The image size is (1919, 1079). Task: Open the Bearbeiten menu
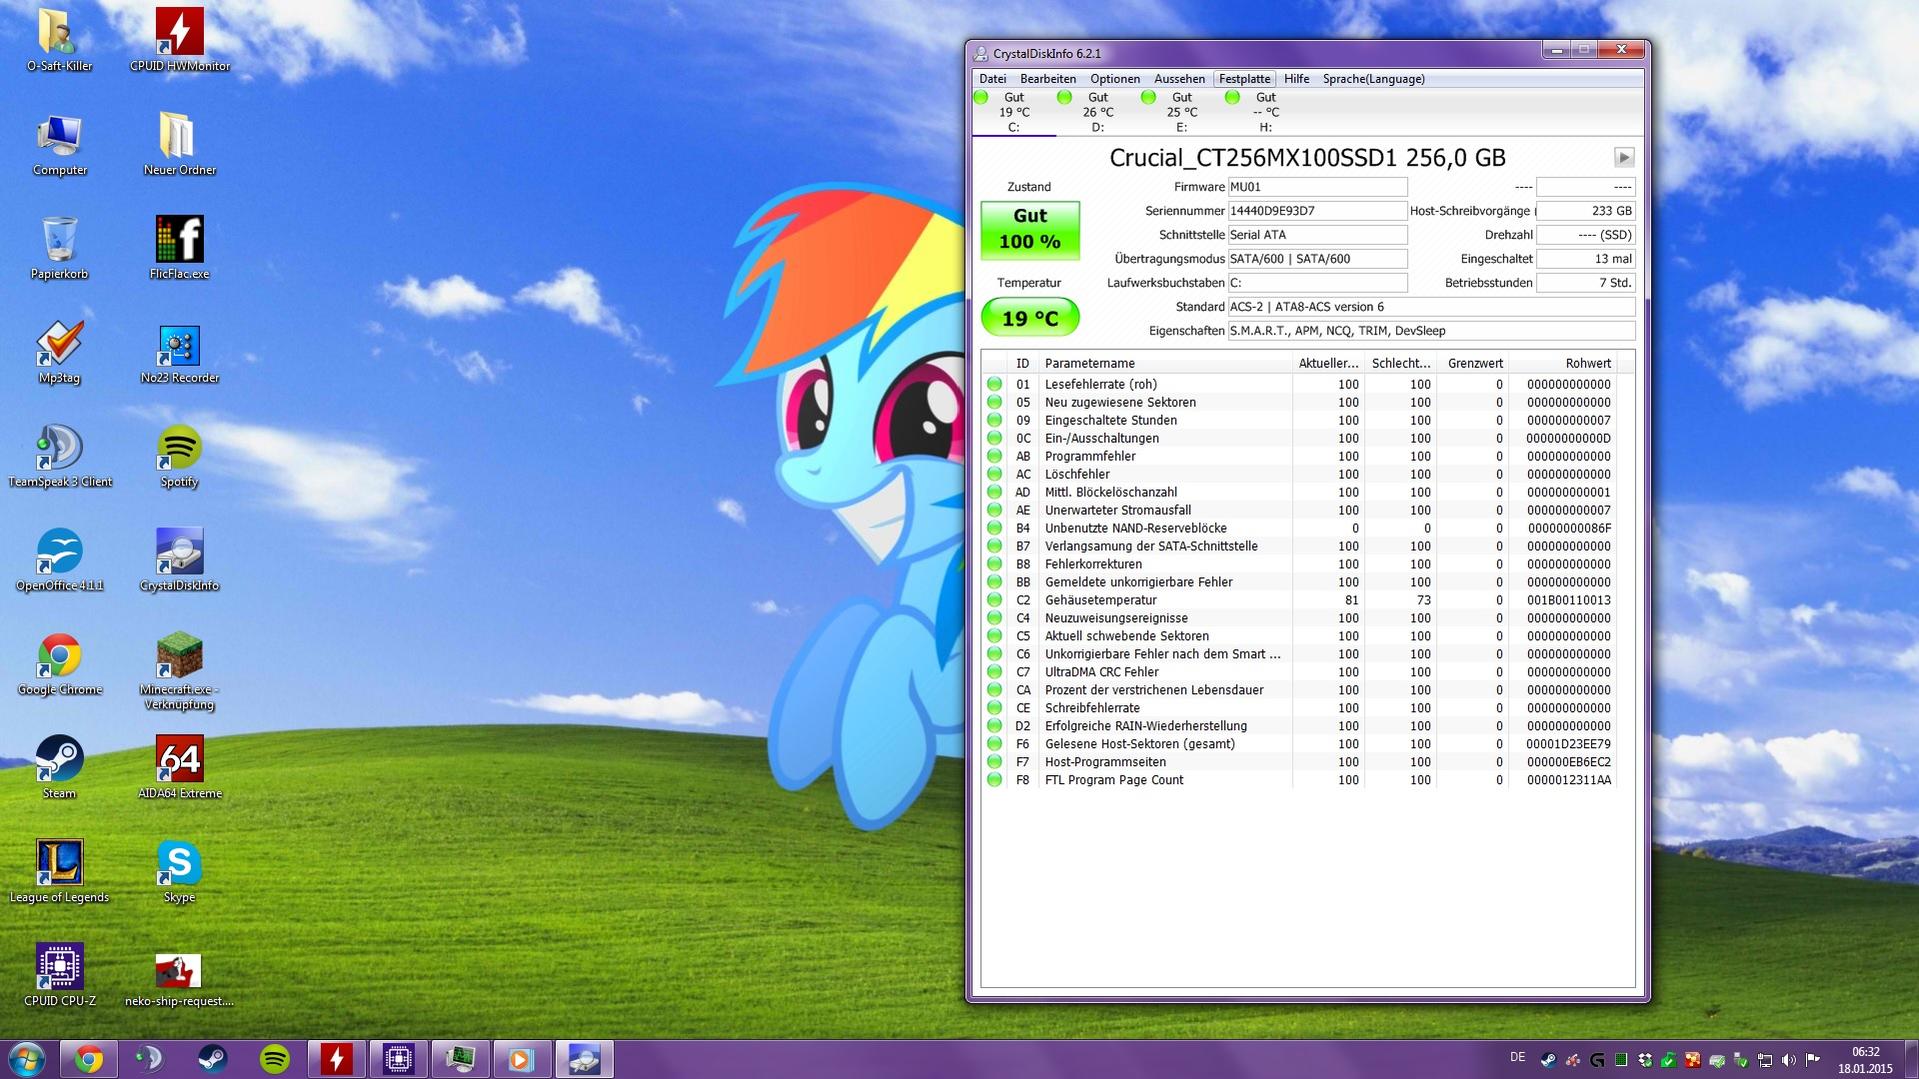click(1047, 79)
